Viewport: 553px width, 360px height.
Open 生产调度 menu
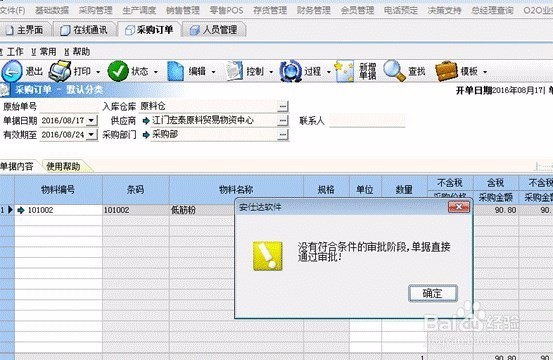tap(139, 10)
